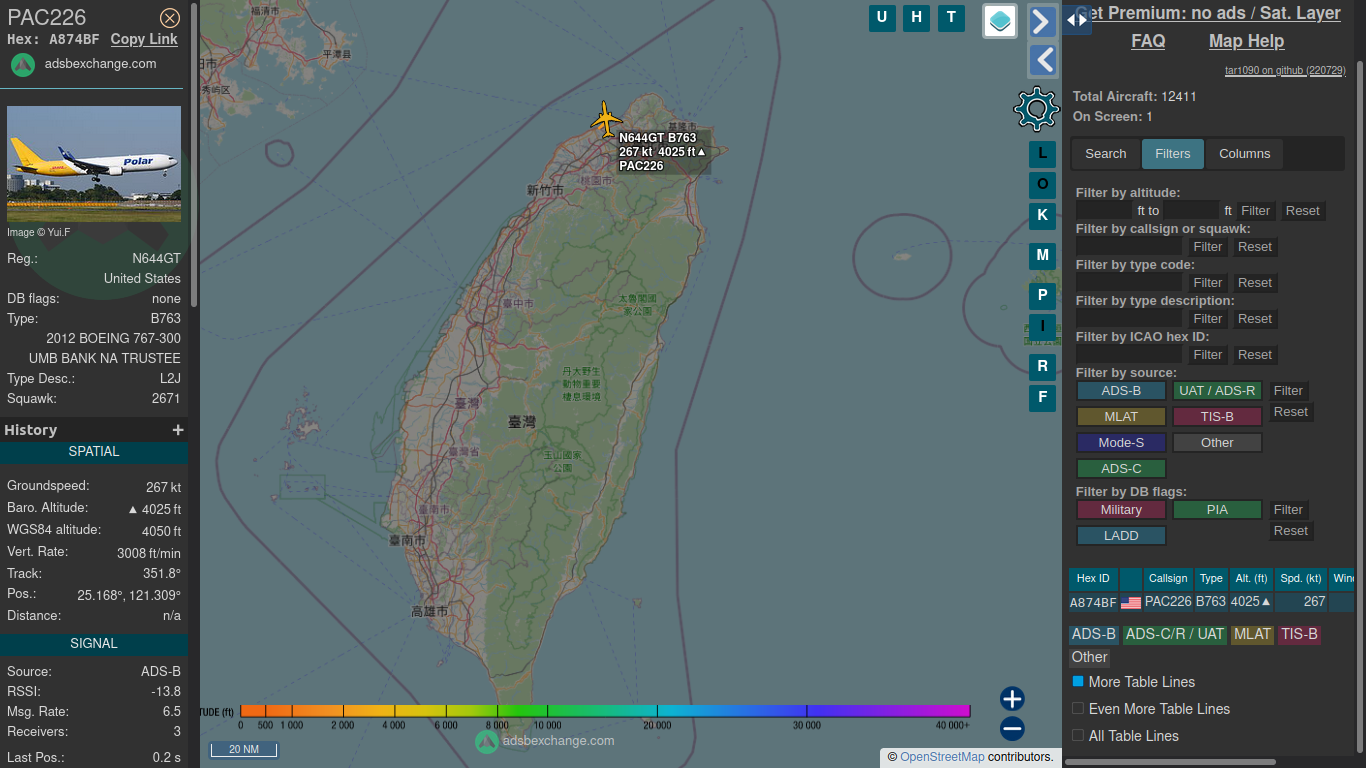Close the PAC226 aircraft info panel
This screenshot has width=1366, height=768.
[170, 18]
